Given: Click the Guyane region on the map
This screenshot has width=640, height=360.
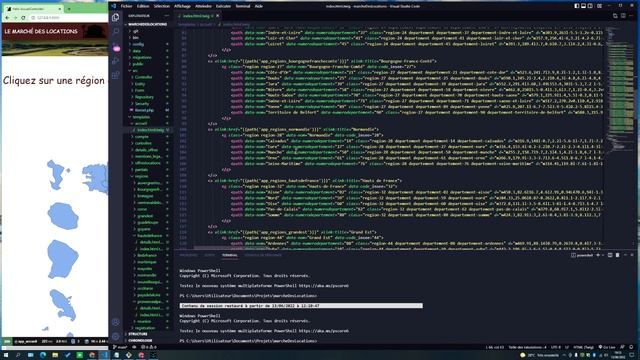Looking at the screenshot, I should 62,258.
